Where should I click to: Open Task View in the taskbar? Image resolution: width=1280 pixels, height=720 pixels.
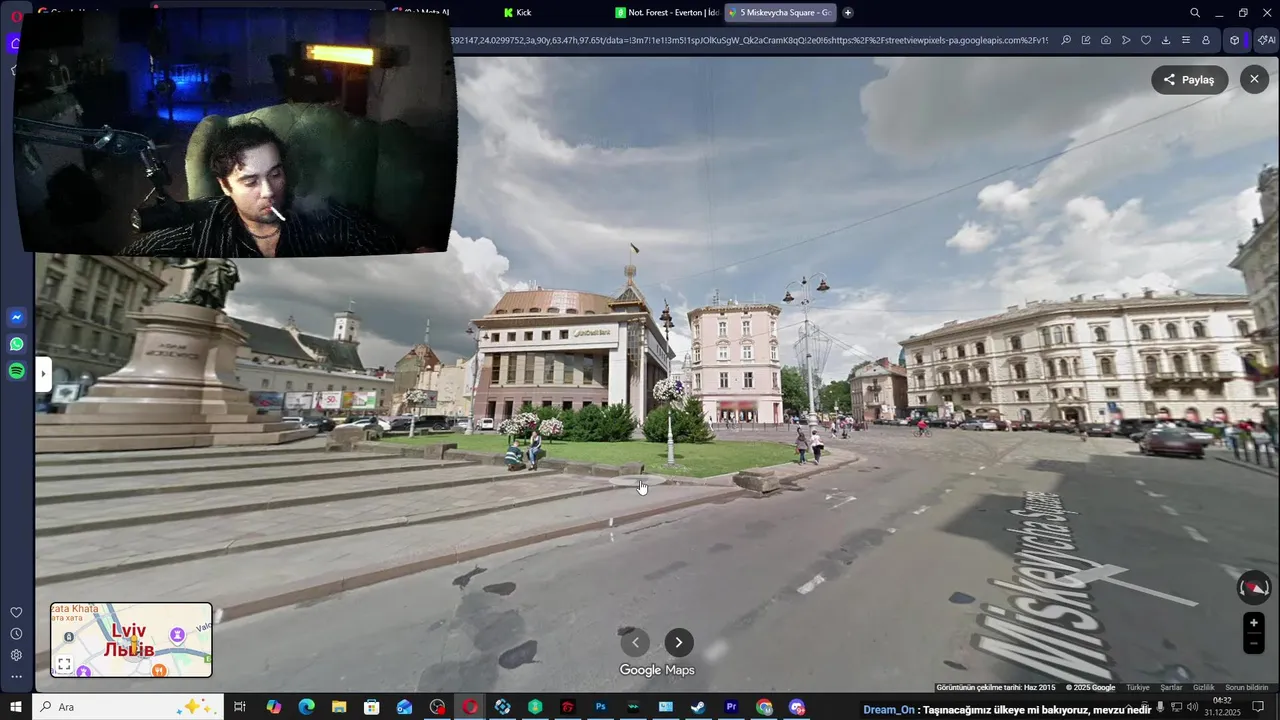point(240,707)
